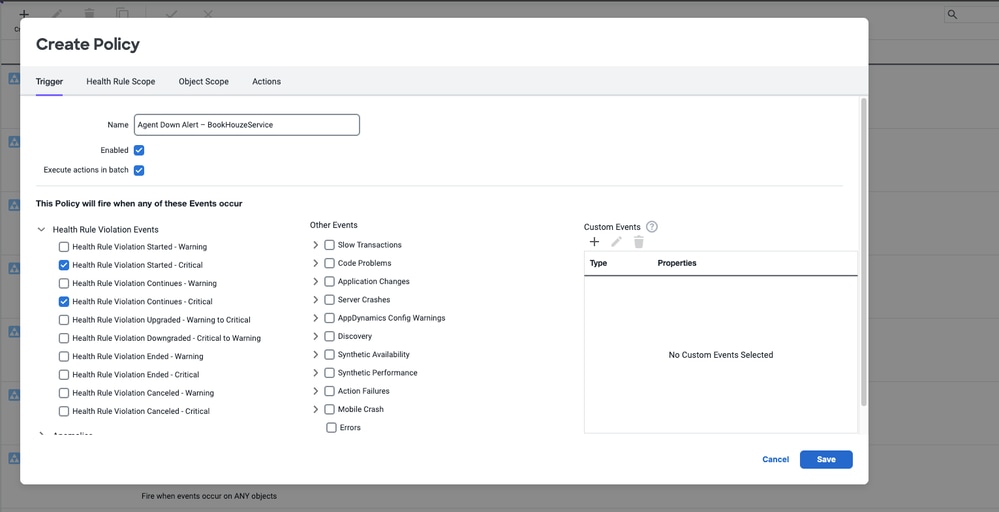Check AppDynamics Config Warnings checkbox
This screenshot has height=512, width=999.
tap(329, 318)
